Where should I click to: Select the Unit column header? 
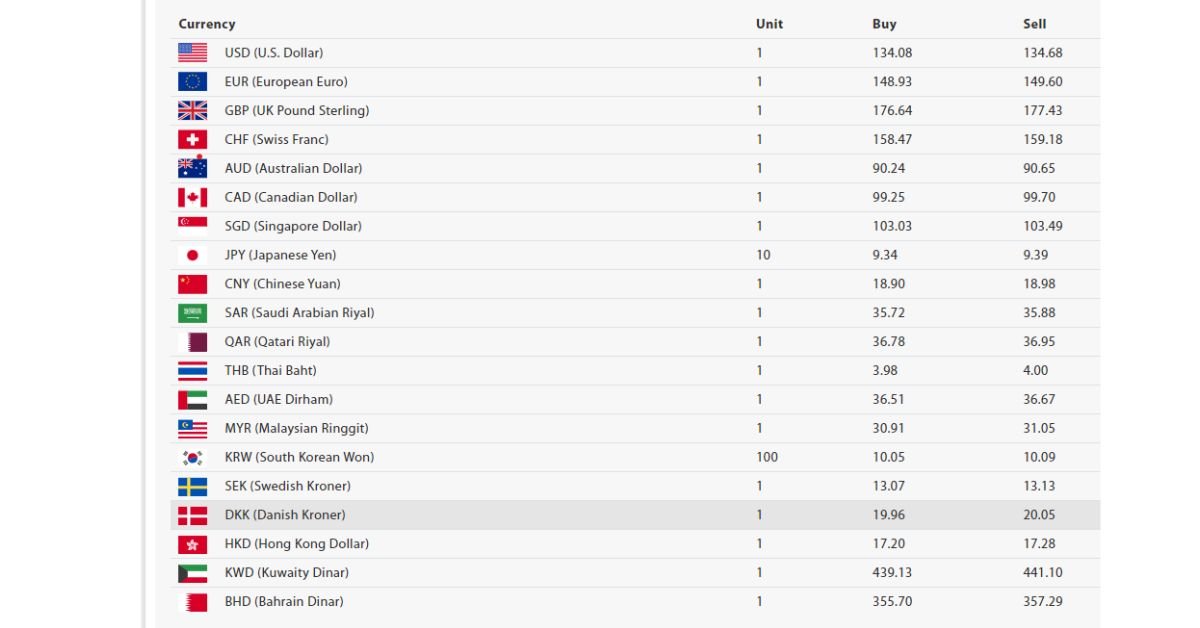click(769, 24)
